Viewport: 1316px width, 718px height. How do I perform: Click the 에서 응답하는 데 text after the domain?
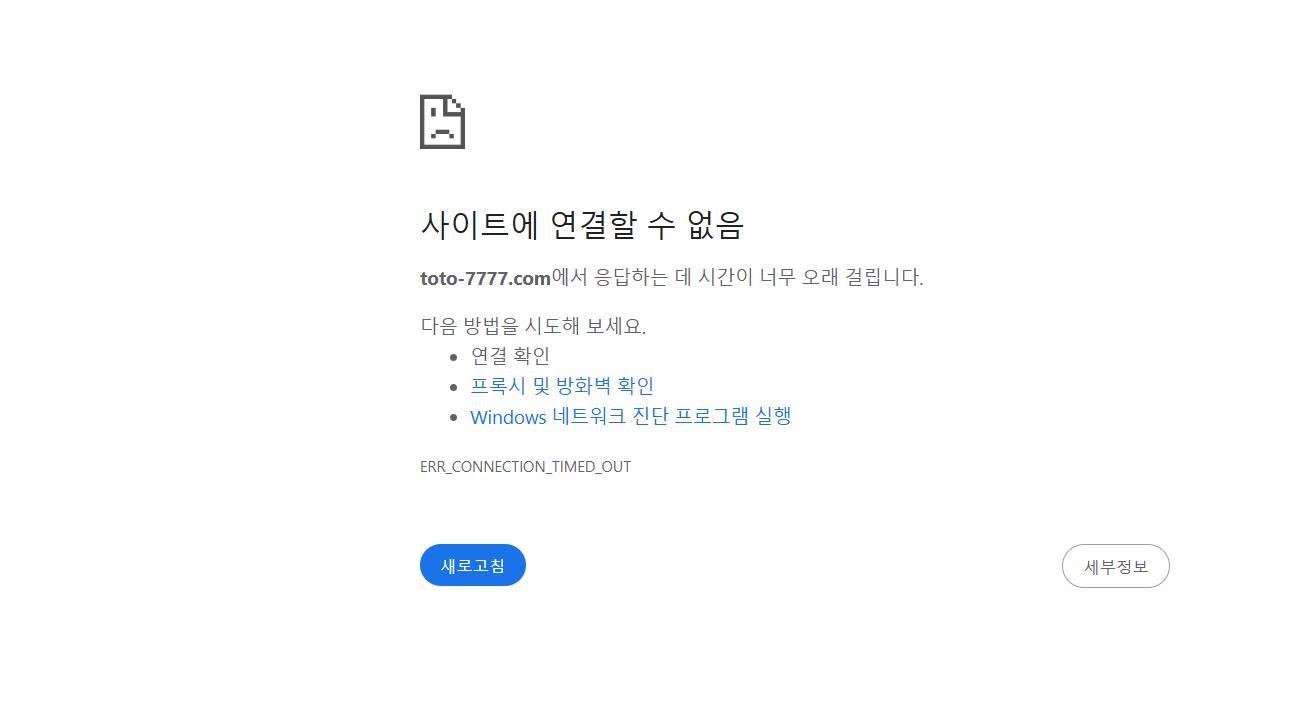coord(622,278)
